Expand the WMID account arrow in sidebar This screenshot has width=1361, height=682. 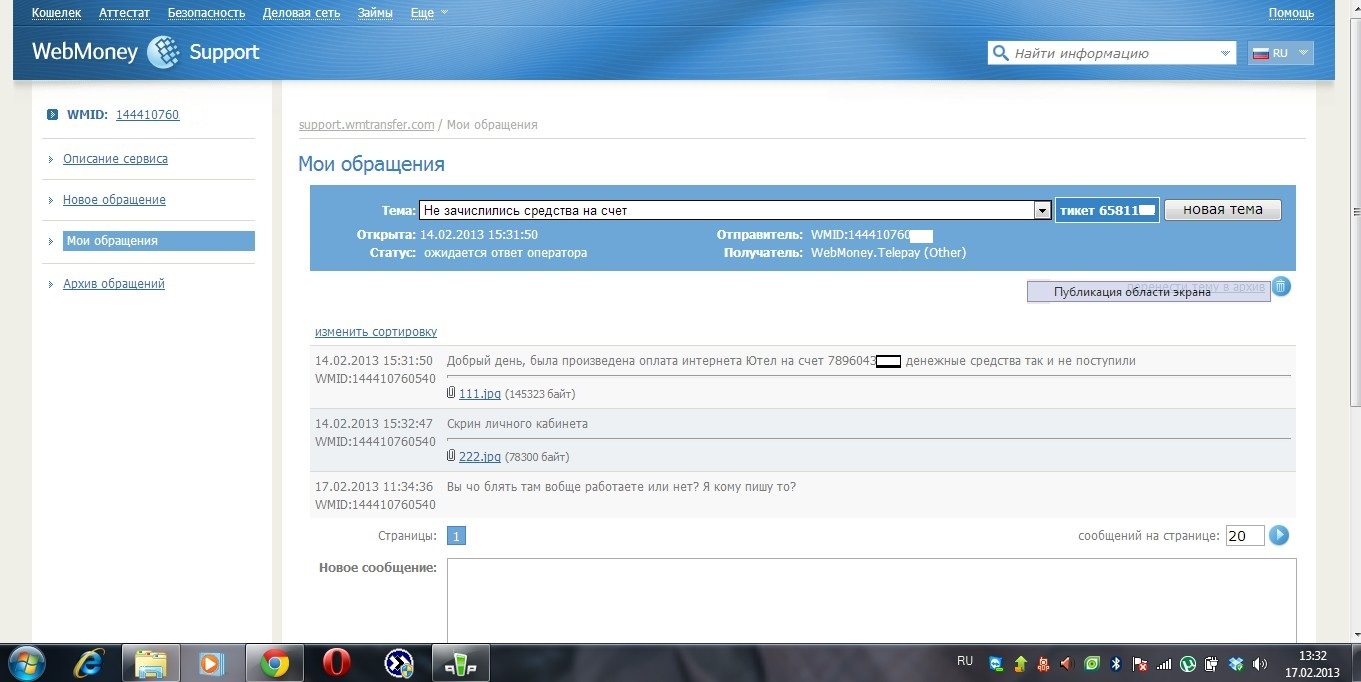tap(52, 114)
